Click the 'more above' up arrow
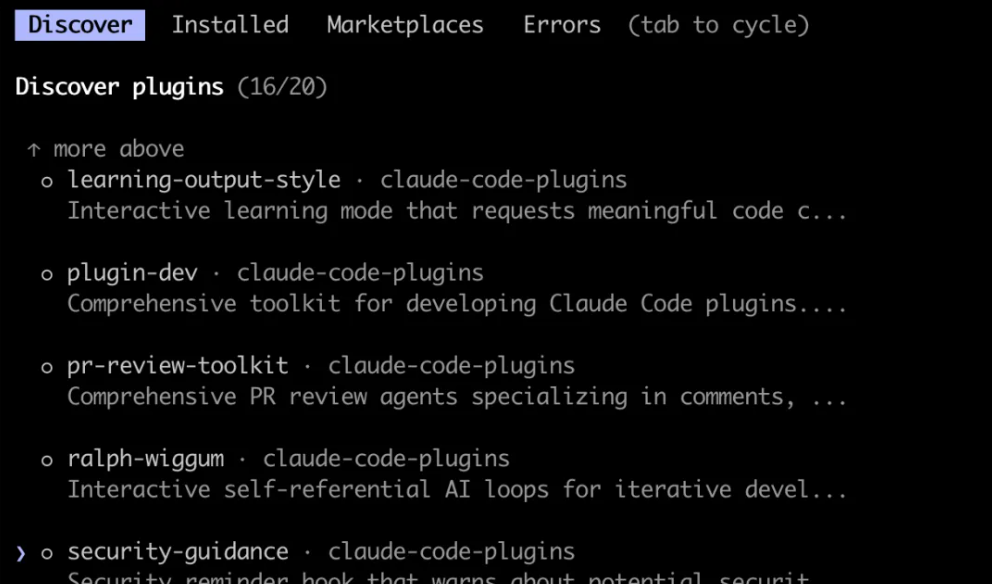The image size is (992, 584). [34, 150]
